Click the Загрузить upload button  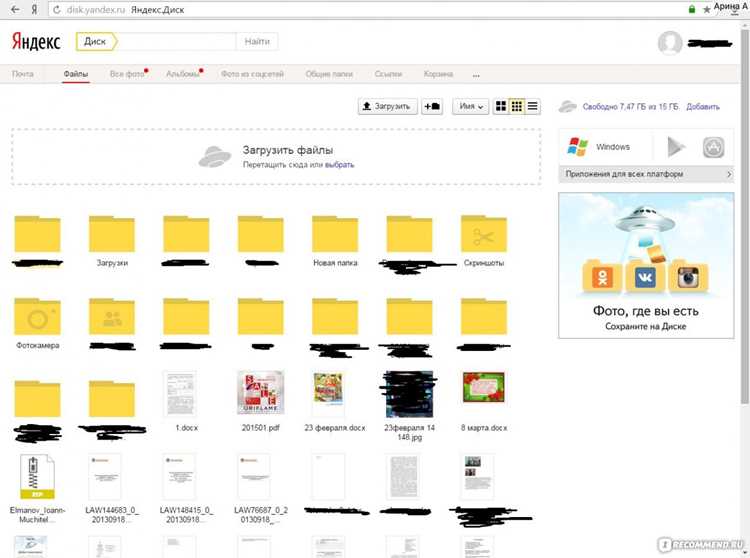(x=387, y=106)
